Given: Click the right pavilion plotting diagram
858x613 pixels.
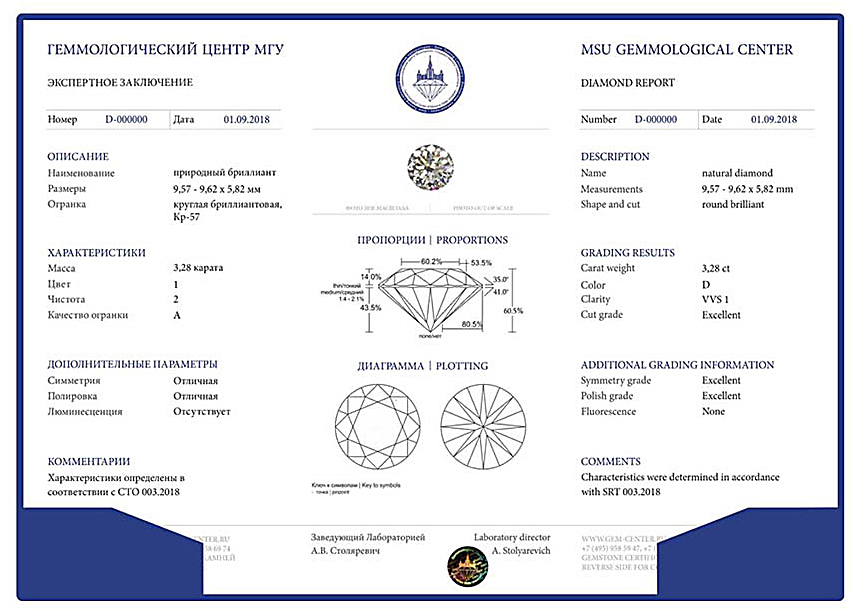Looking at the screenshot, I should (x=483, y=428).
